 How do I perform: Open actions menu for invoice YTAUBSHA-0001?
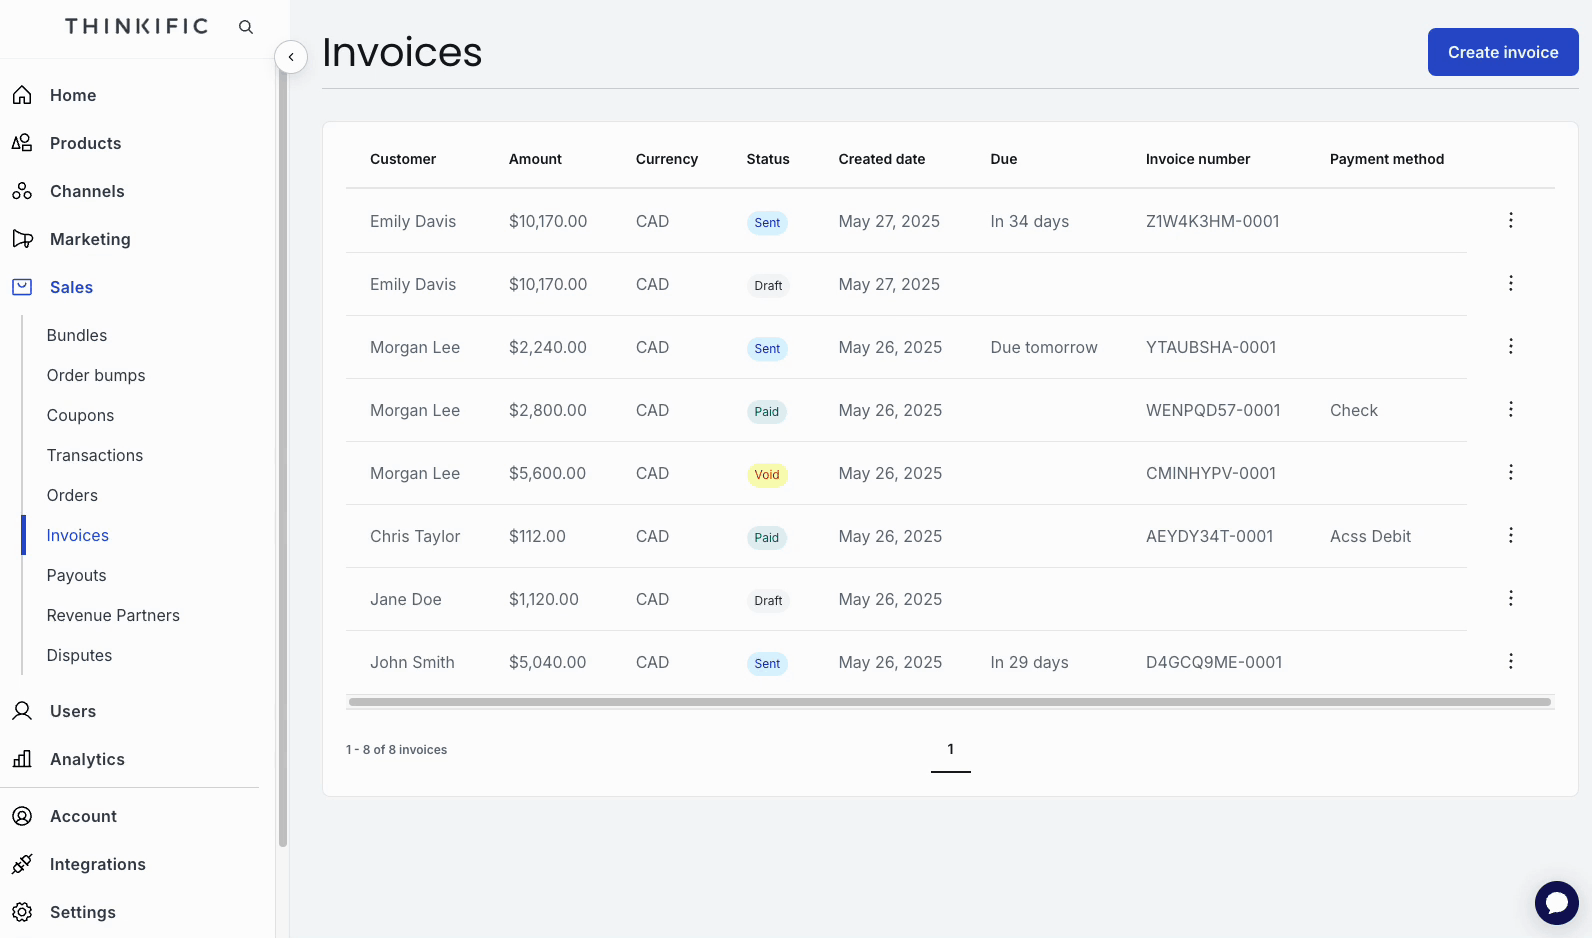1511,346
